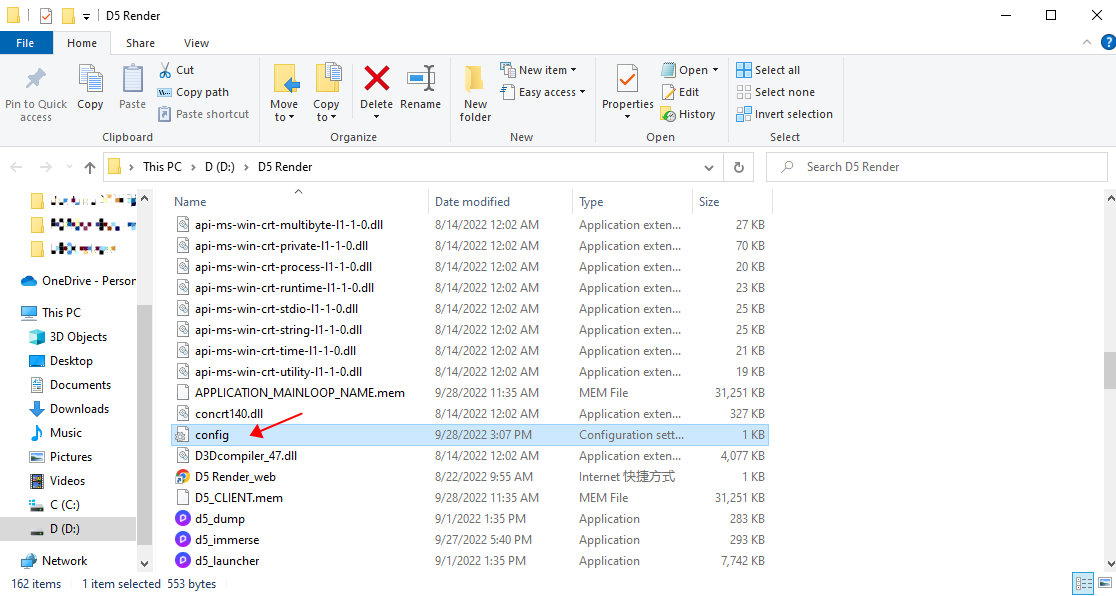
Task: Open the File menu
Action: pyautogui.click(x=26, y=42)
